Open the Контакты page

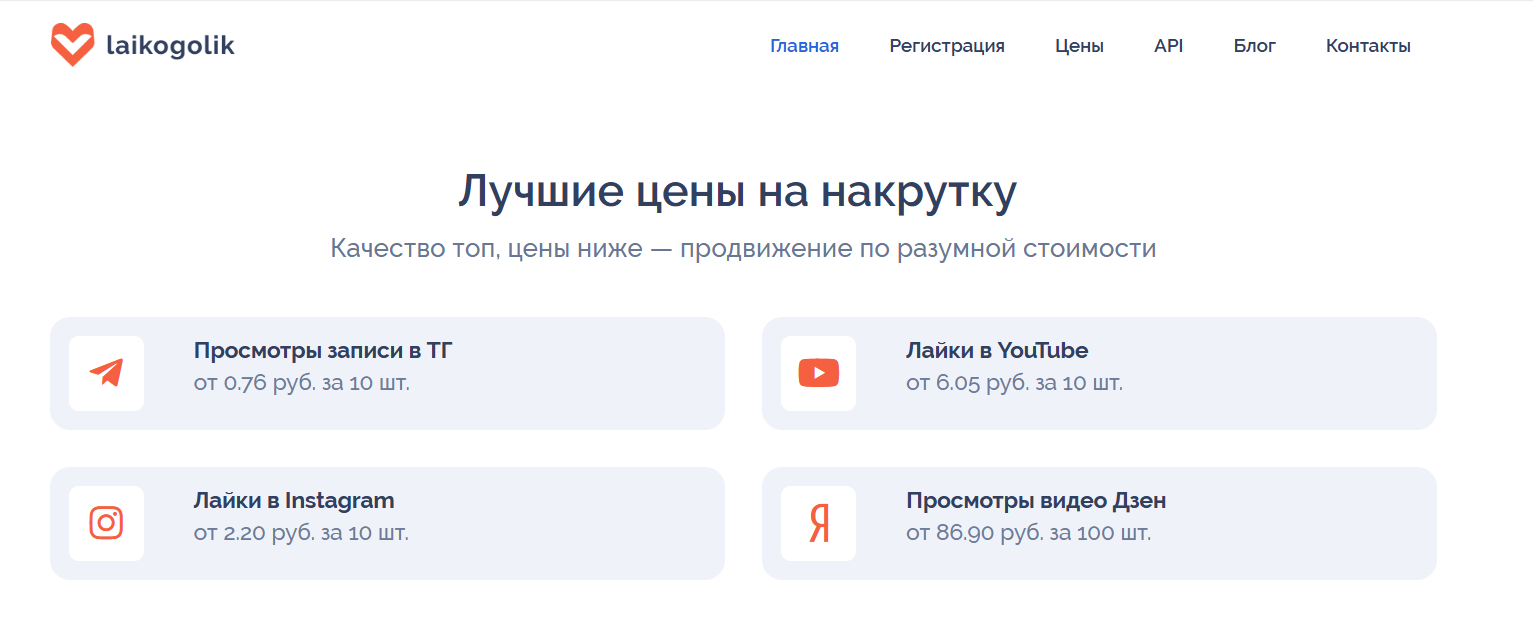point(1368,46)
